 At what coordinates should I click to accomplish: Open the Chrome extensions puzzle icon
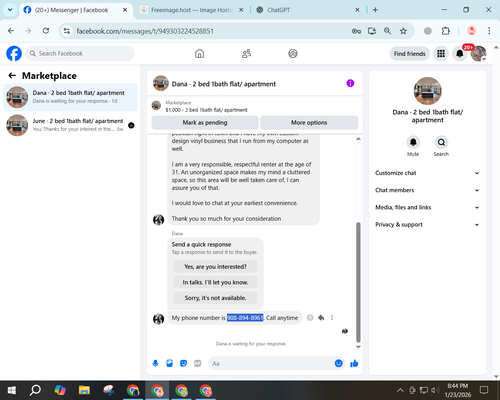coord(446,31)
